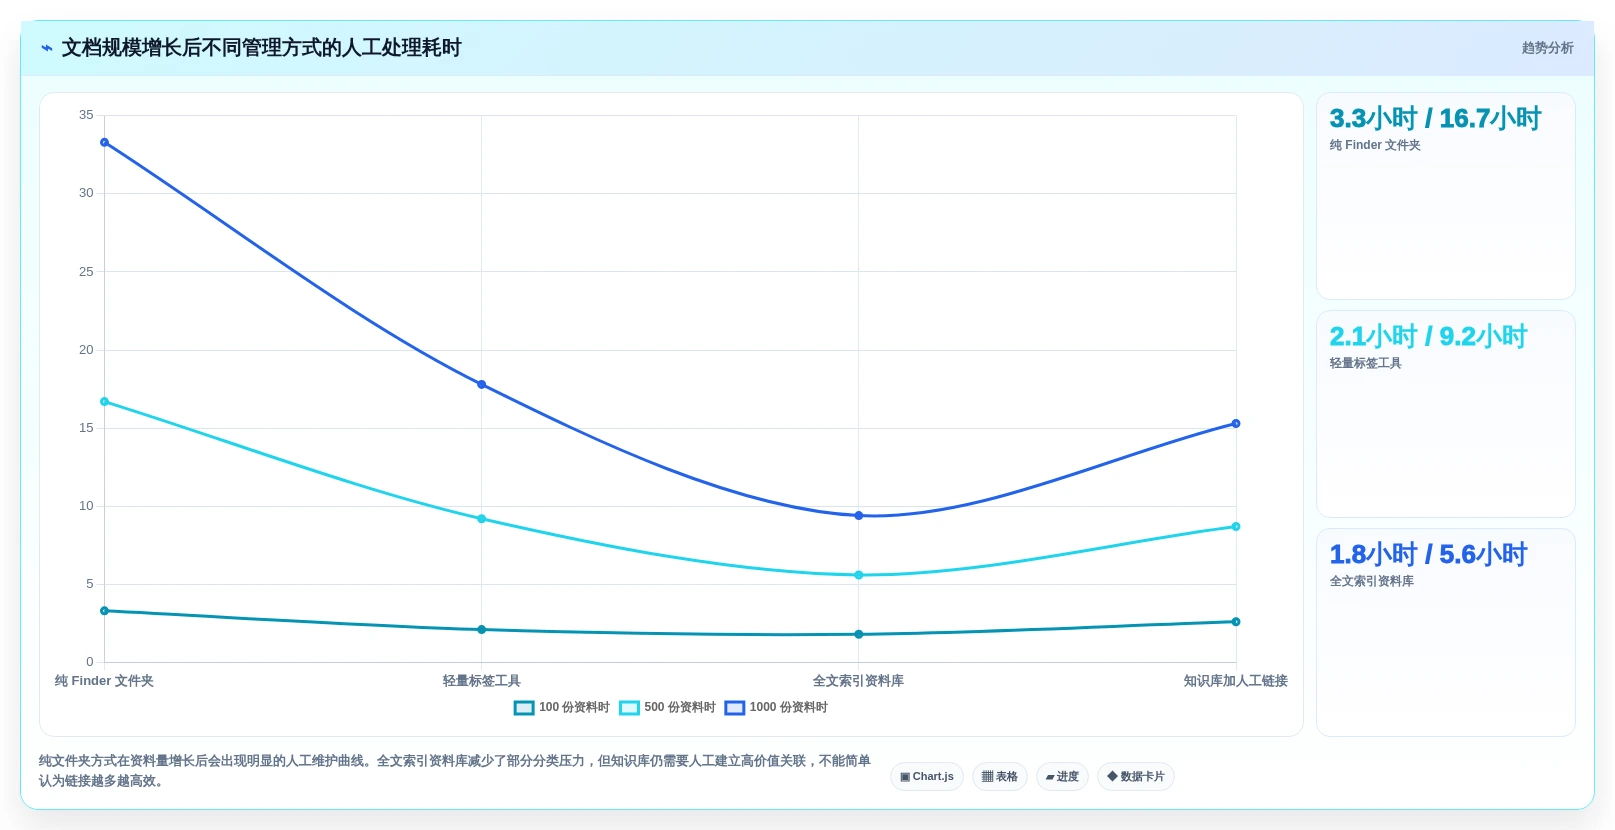Click 100 份 data point at 全文索引资料库
This screenshot has height=830, width=1615.
(x=859, y=634)
